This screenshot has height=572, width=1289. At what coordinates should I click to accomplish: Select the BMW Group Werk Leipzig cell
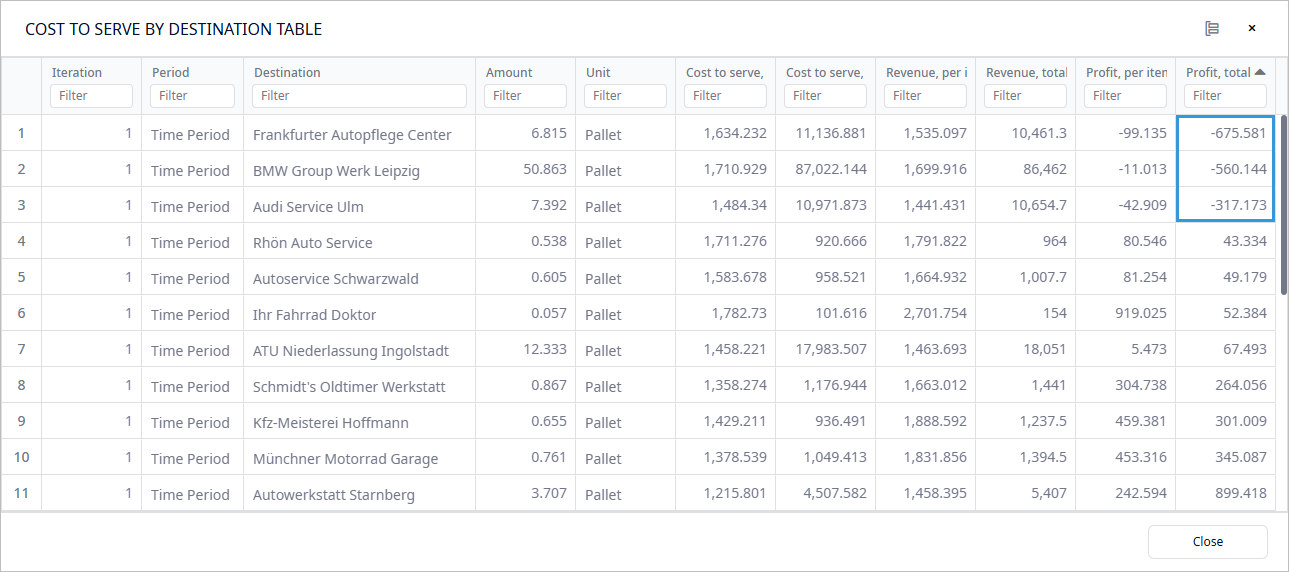(x=336, y=170)
